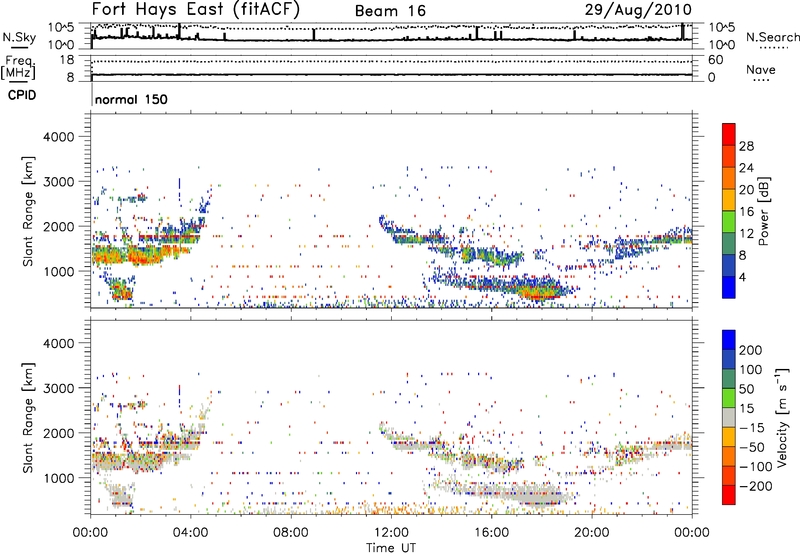Click the date '29/Aug/2010'

638,10
